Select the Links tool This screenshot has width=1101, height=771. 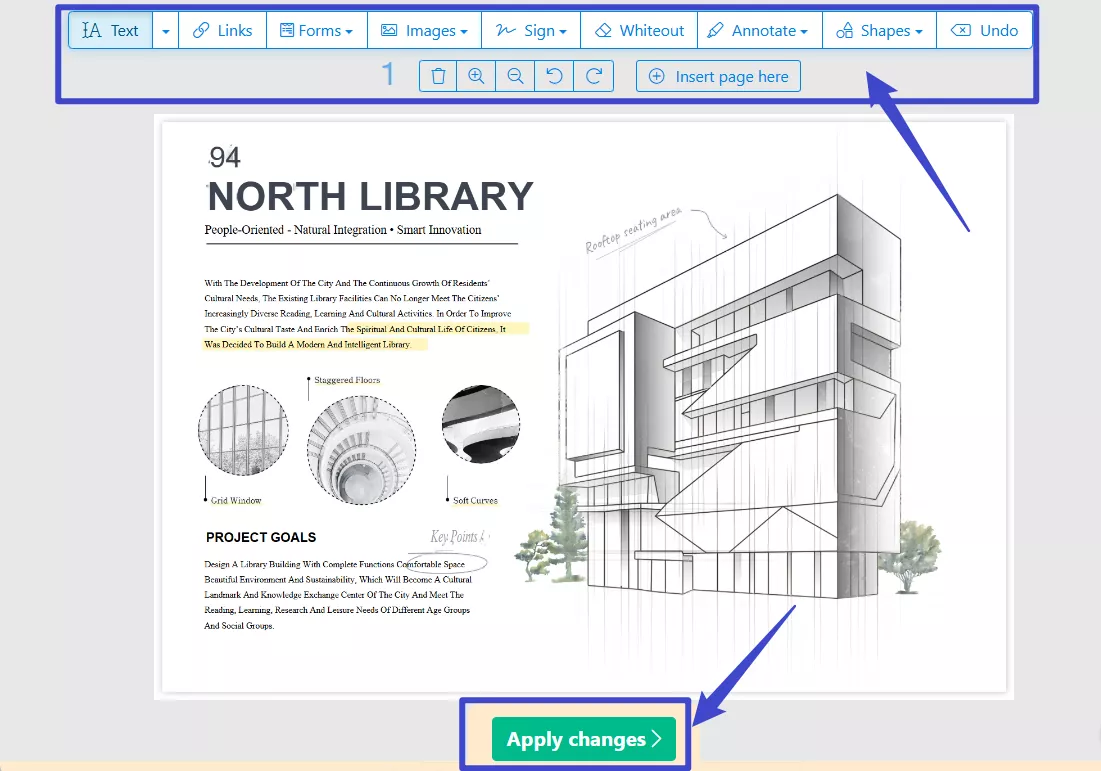click(222, 30)
